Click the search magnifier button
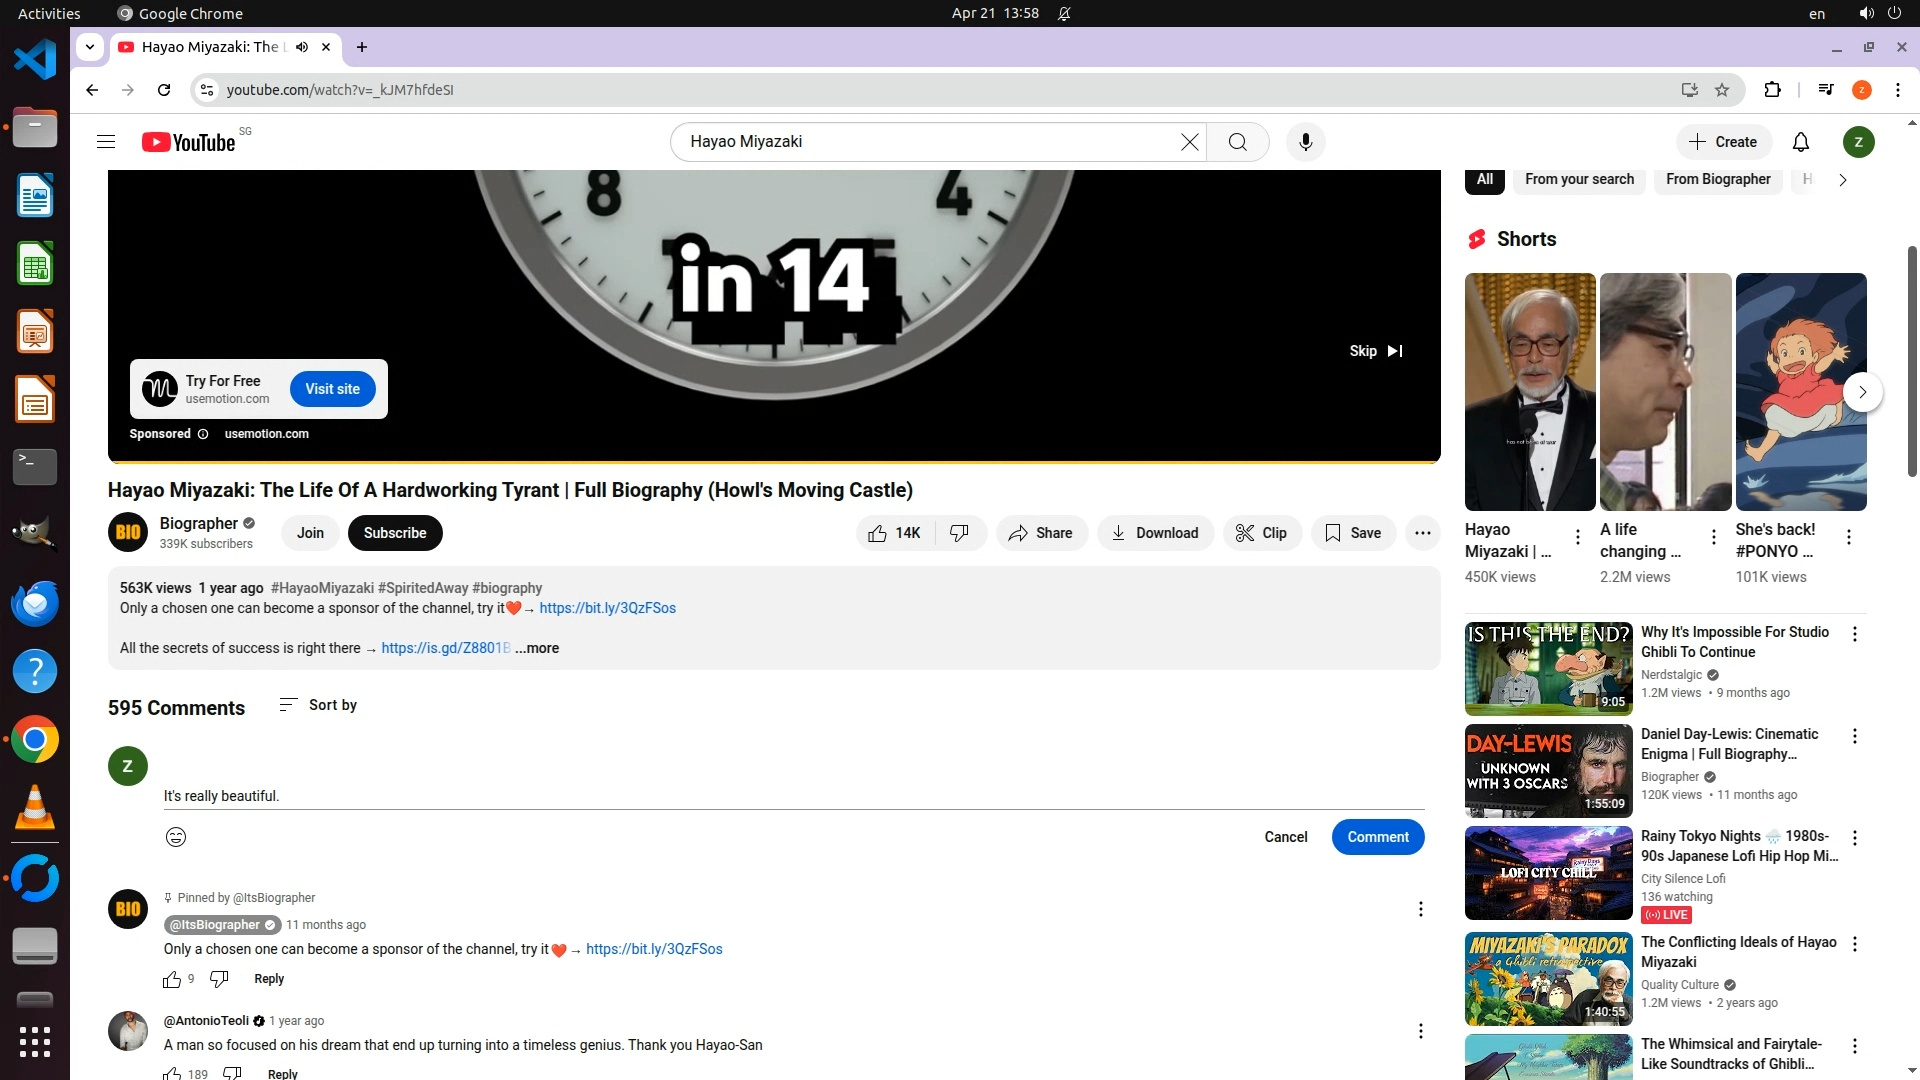 pyautogui.click(x=1237, y=142)
